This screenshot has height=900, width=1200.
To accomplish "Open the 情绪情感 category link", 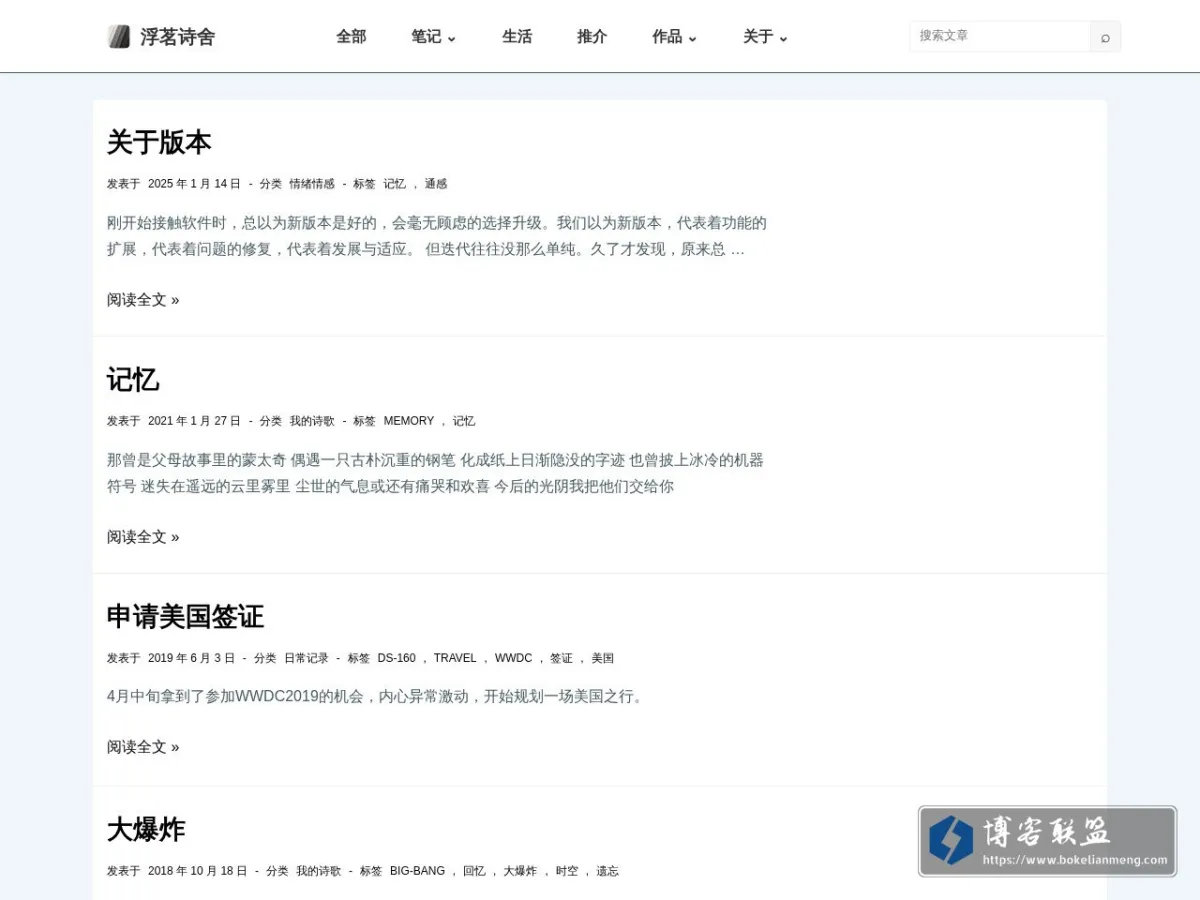I will pyautogui.click(x=312, y=184).
